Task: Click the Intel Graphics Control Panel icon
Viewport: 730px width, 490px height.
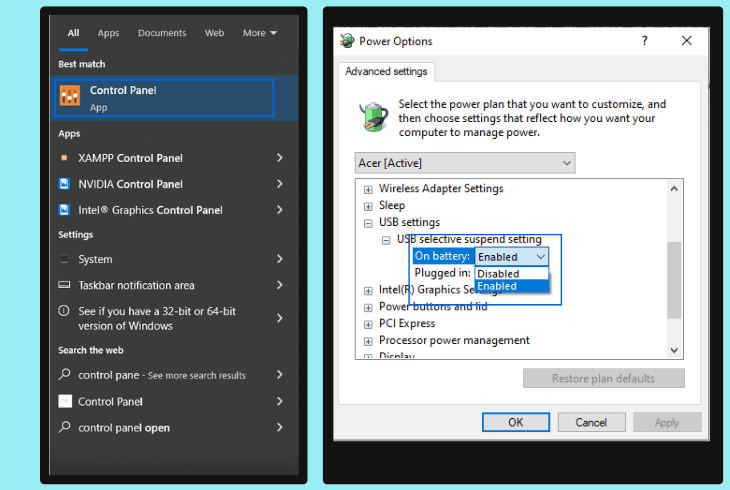Action: click(64, 210)
